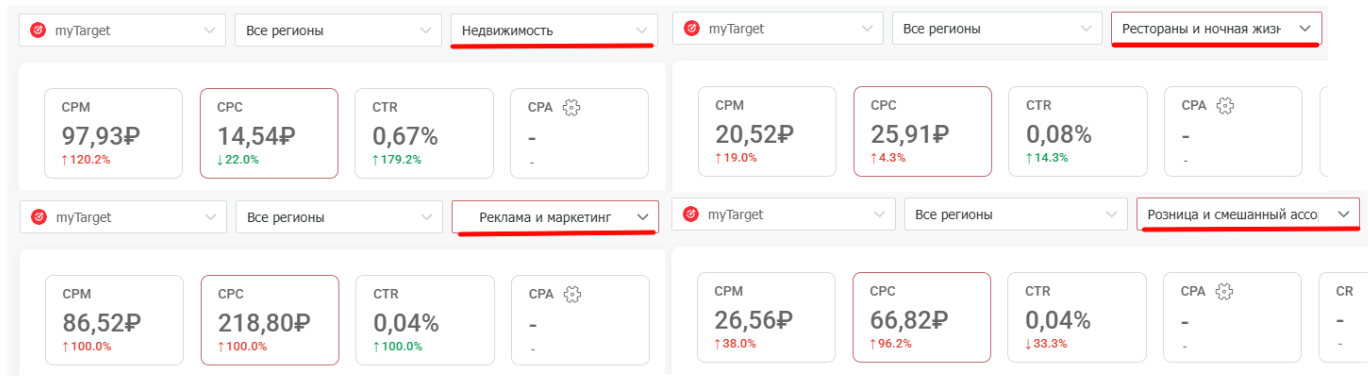Open the Недвижимость category dropdown
Viewport: 1369px width, 384px height.
point(554,30)
